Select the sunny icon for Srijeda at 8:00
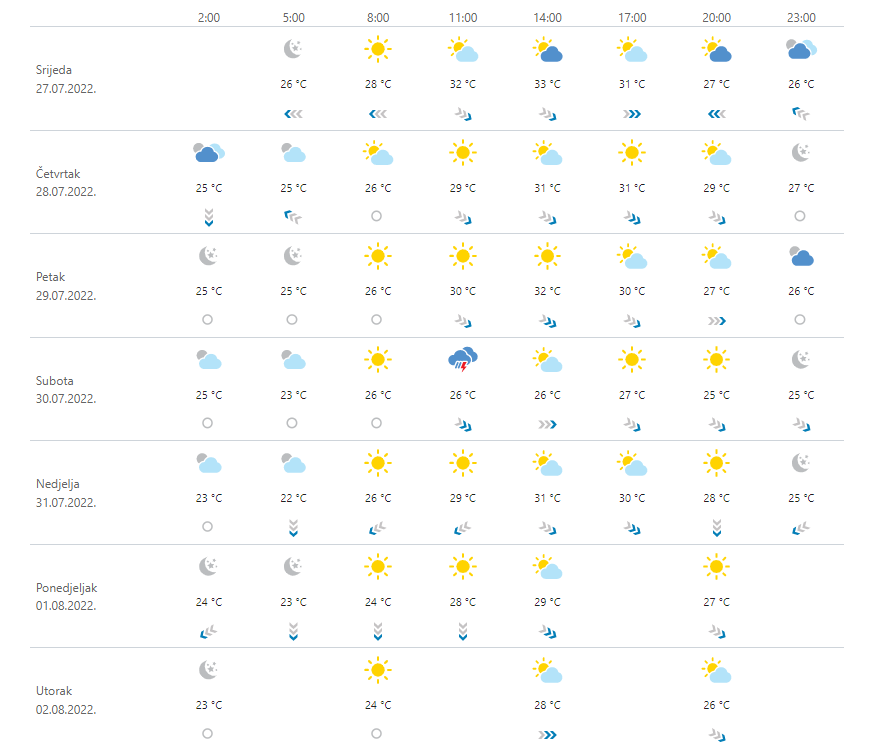Viewport: 893px width, 748px height. [x=377, y=49]
